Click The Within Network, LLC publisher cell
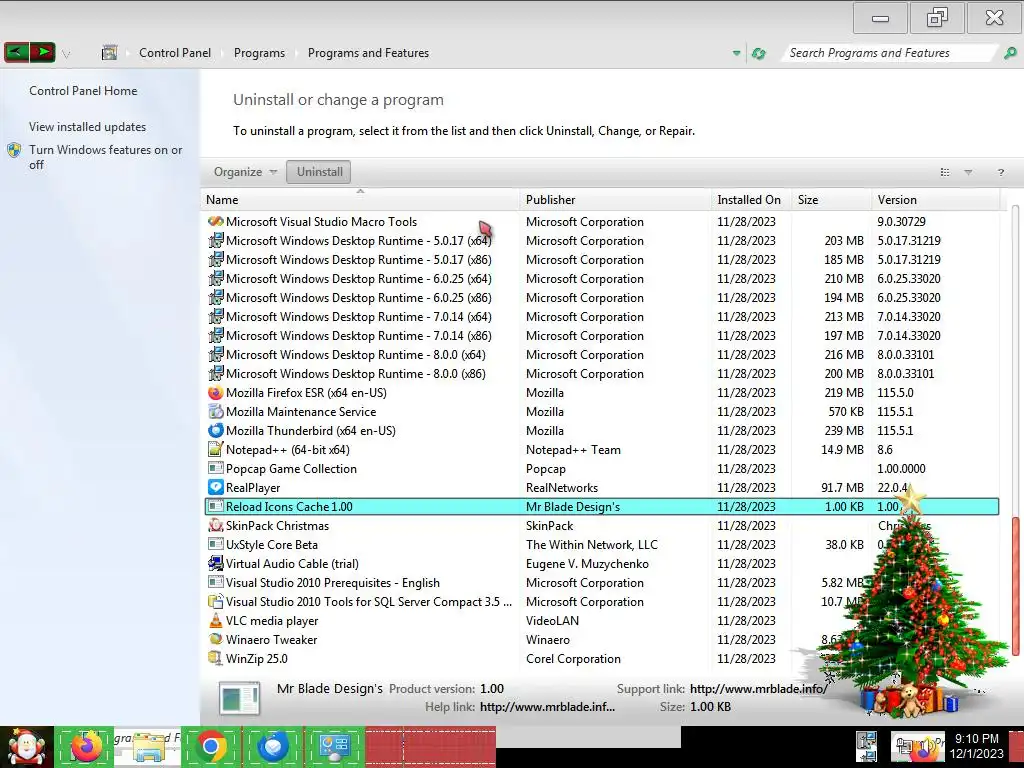 [x=592, y=545]
